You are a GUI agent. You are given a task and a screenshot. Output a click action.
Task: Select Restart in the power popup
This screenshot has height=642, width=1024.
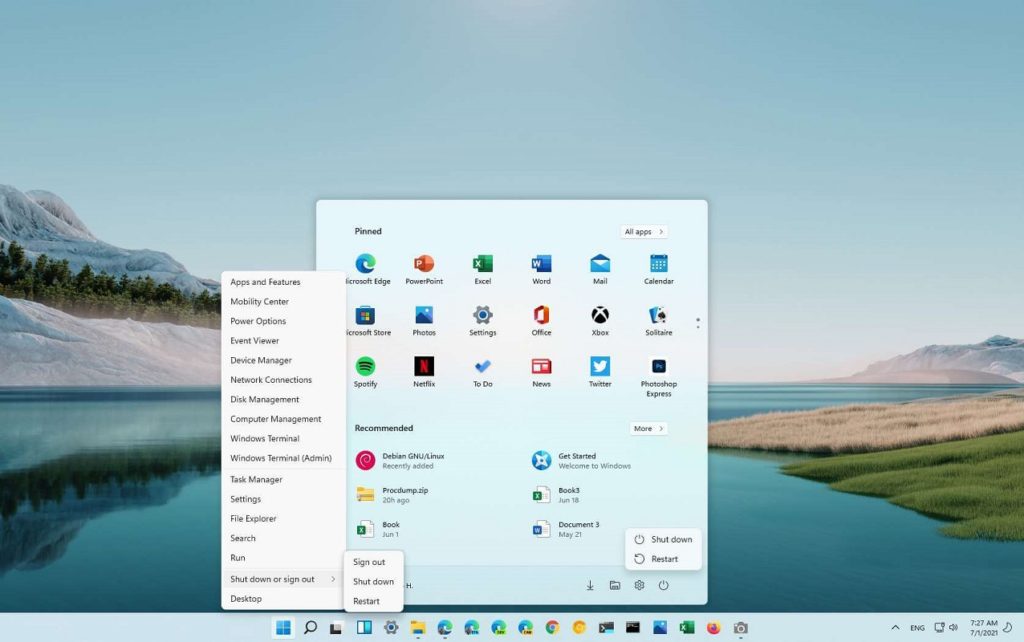(663, 559)
